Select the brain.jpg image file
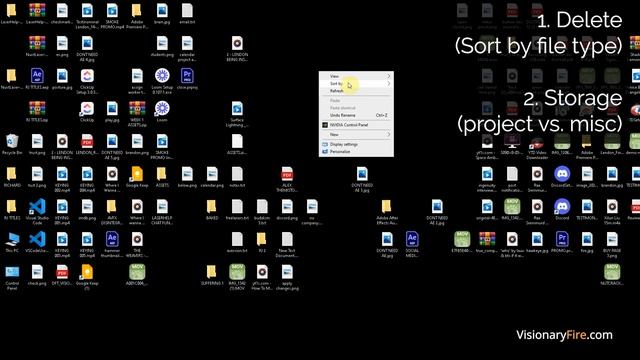 point(162,14)
